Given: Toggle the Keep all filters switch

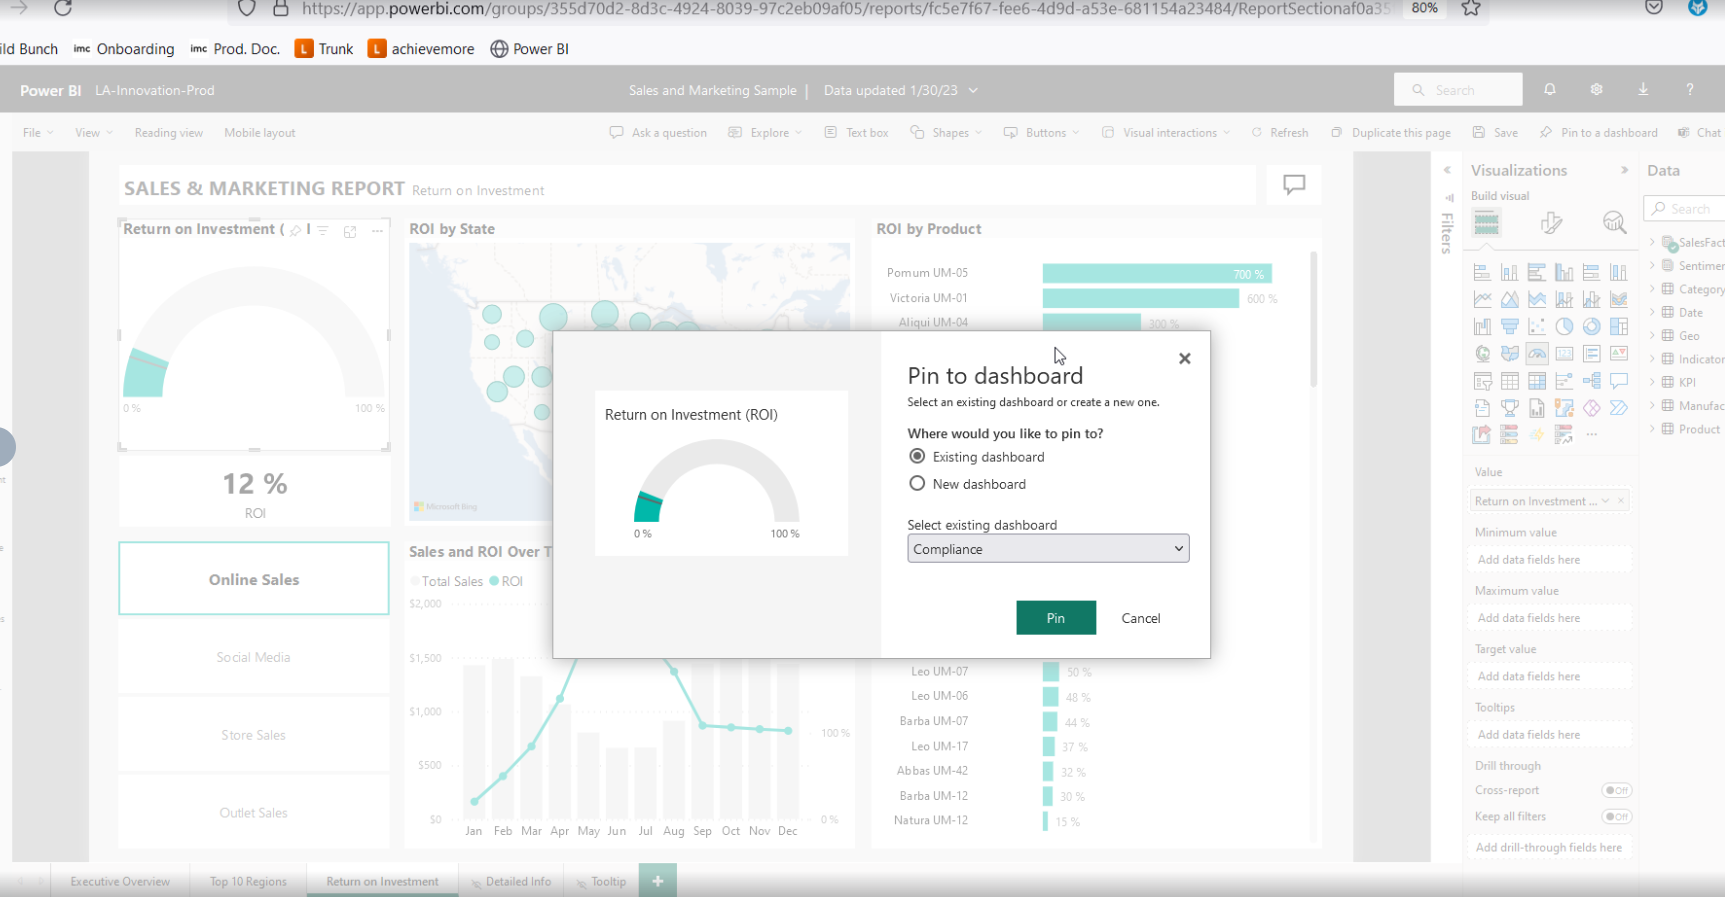Looking at the screenshot, I should pos(1616,817).
